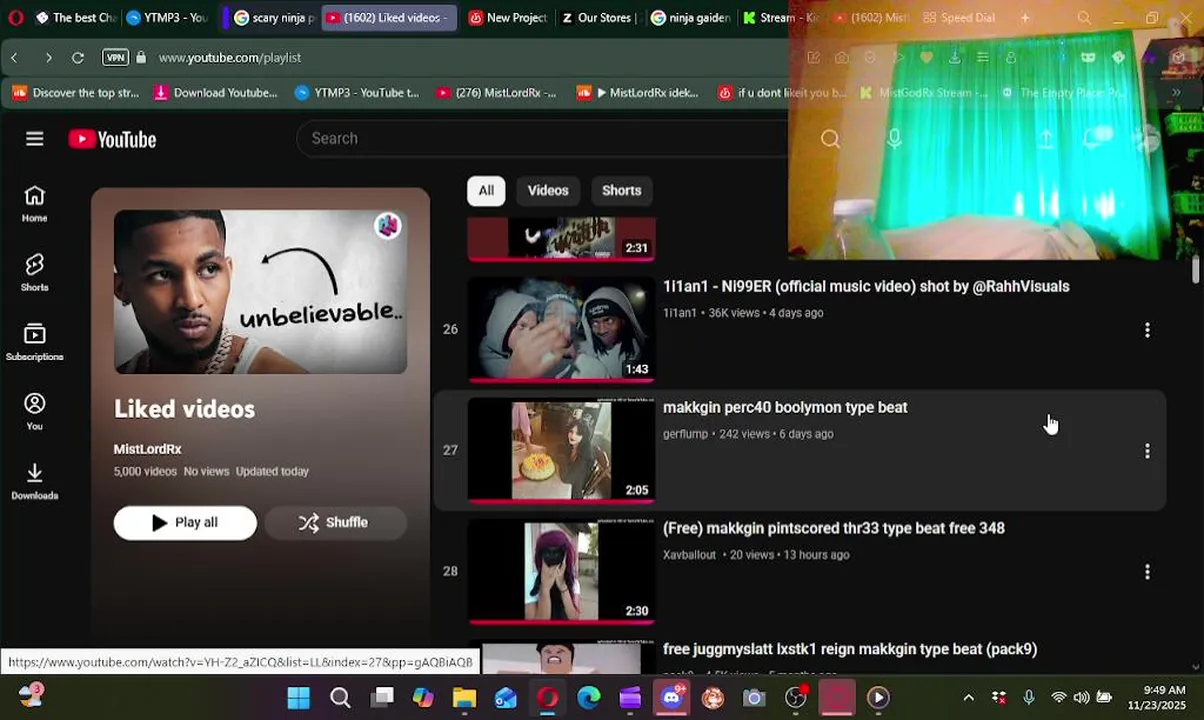1204x720 pixels.
Task: Click 'free juggmyslatt lxstk1 reign' video title
Action: coord(850,649)
